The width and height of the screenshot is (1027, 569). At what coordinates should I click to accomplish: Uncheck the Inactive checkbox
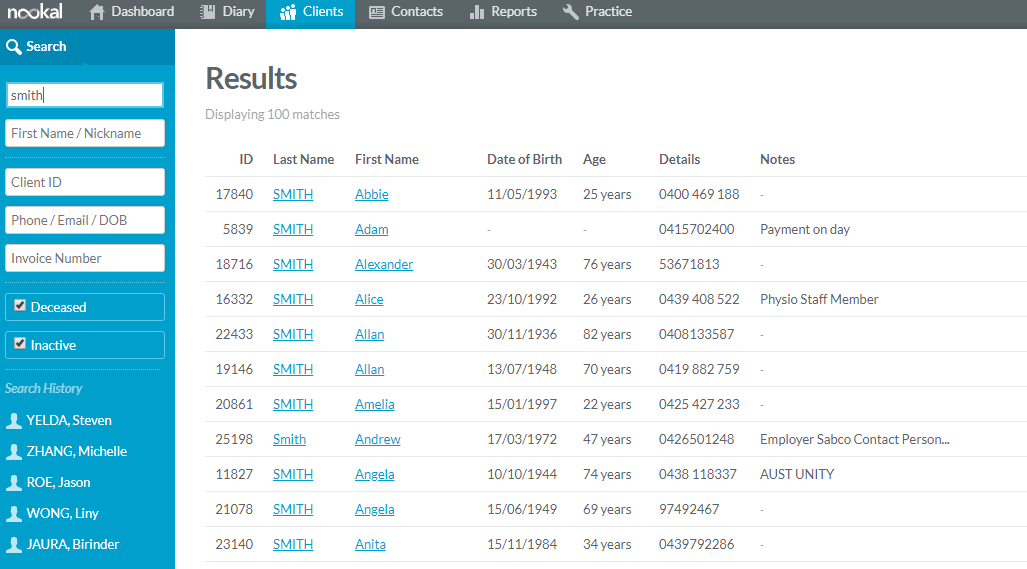(x=20, y=344)
